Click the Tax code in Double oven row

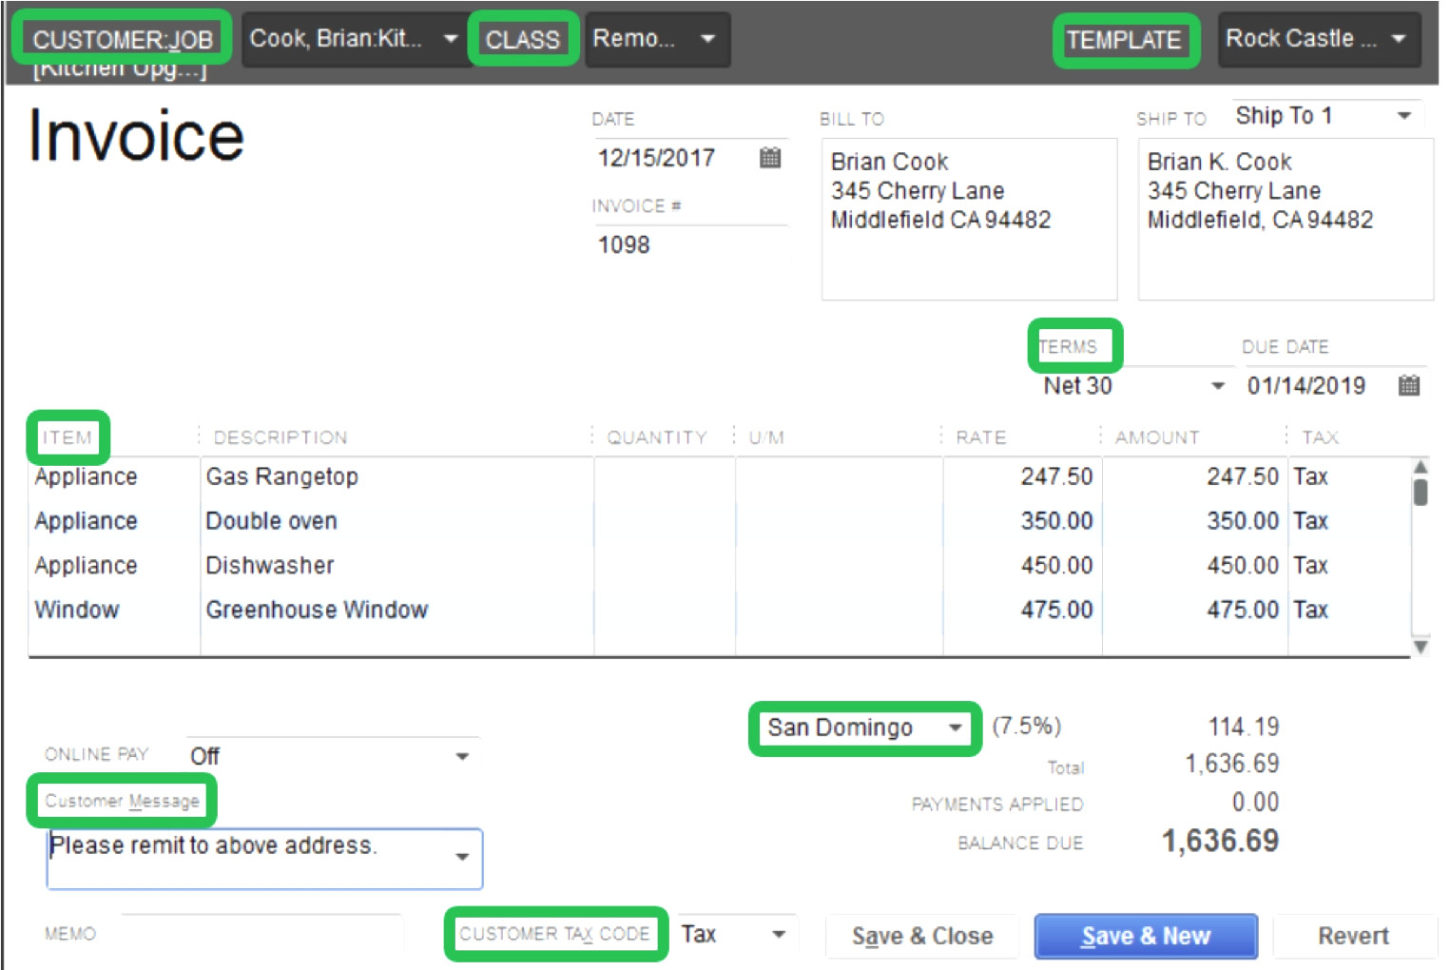[x=1310, y=521]
